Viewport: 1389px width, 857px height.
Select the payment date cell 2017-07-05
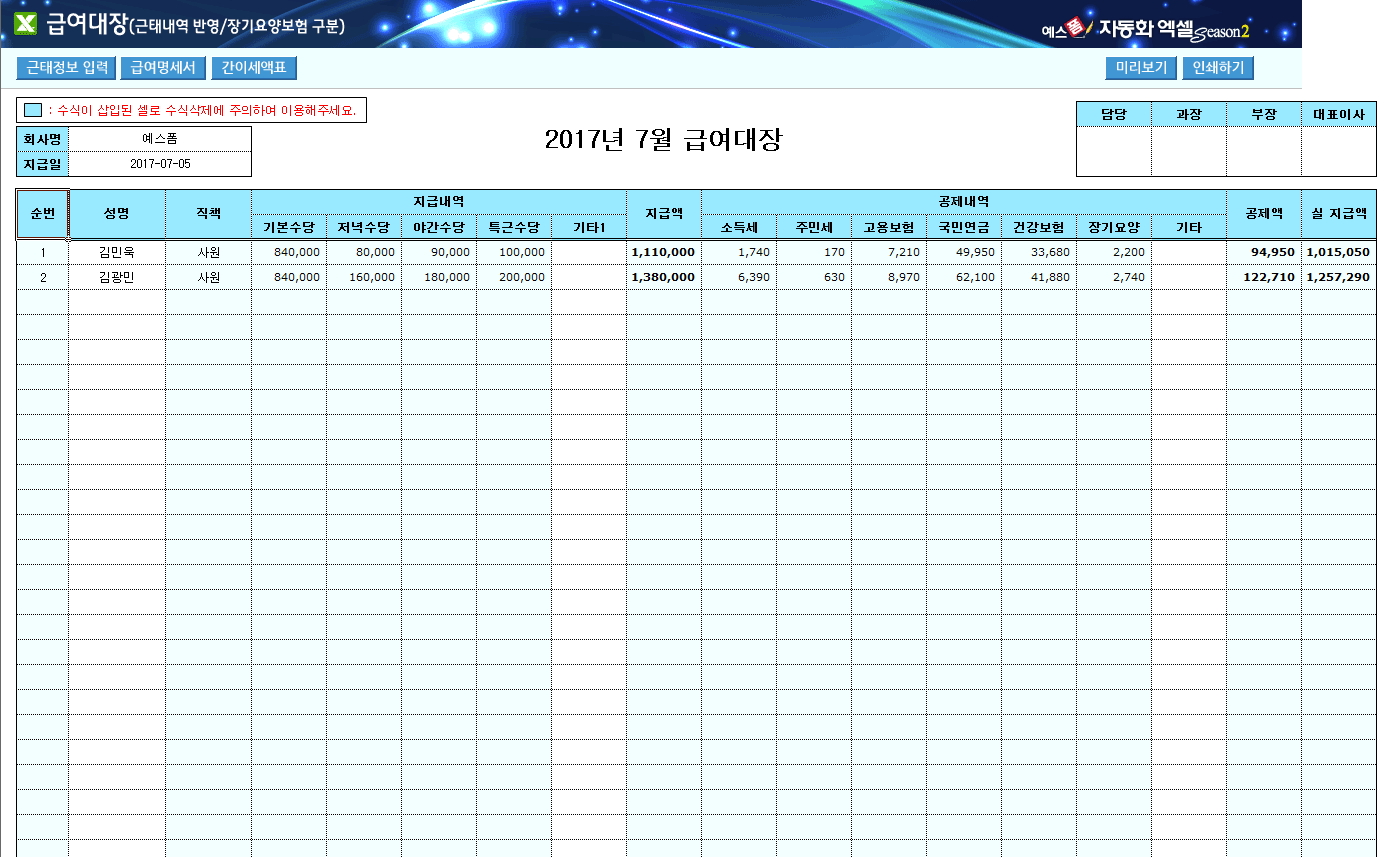(x=160, y=164)
